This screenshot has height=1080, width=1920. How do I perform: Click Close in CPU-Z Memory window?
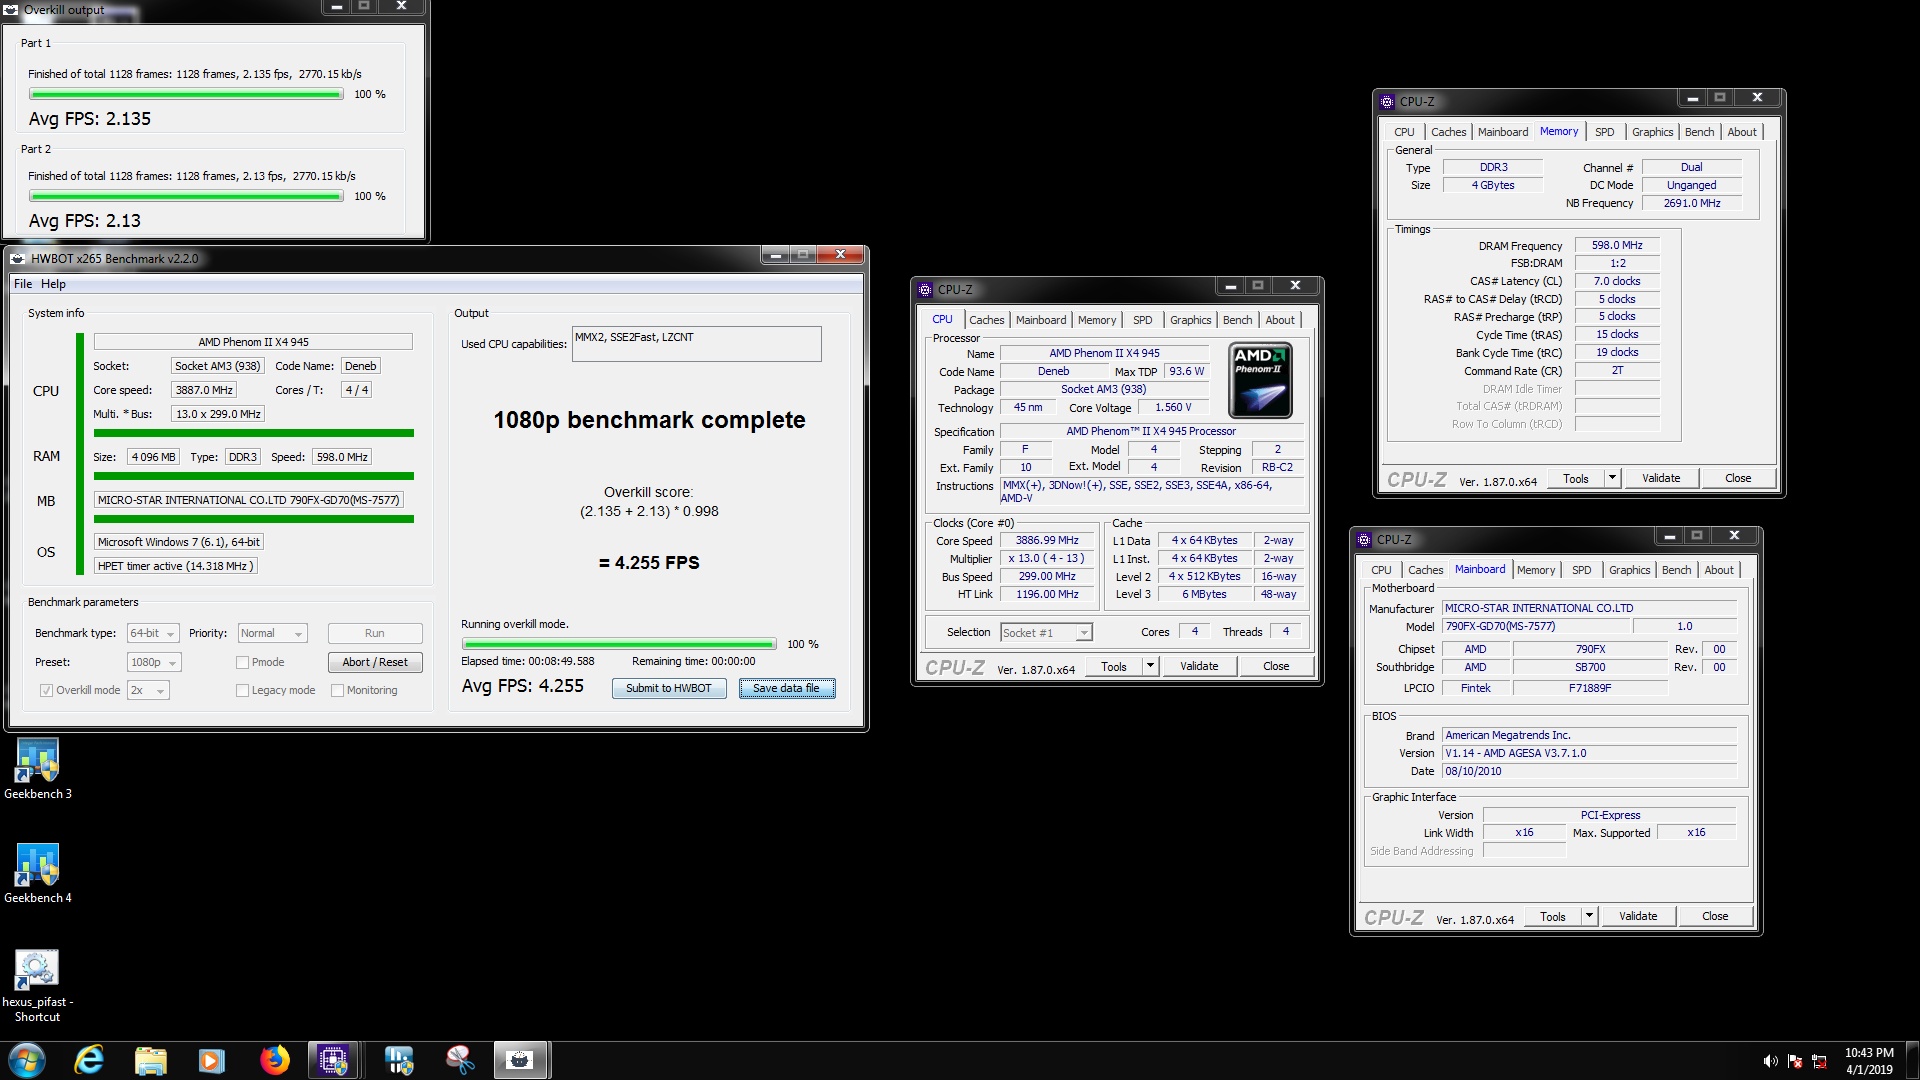pos(1738,478)
